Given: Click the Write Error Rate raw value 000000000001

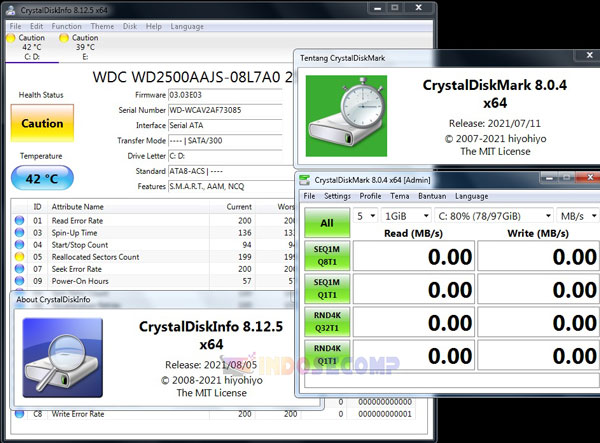Looking at the screenshot, I should coord(385,414).
